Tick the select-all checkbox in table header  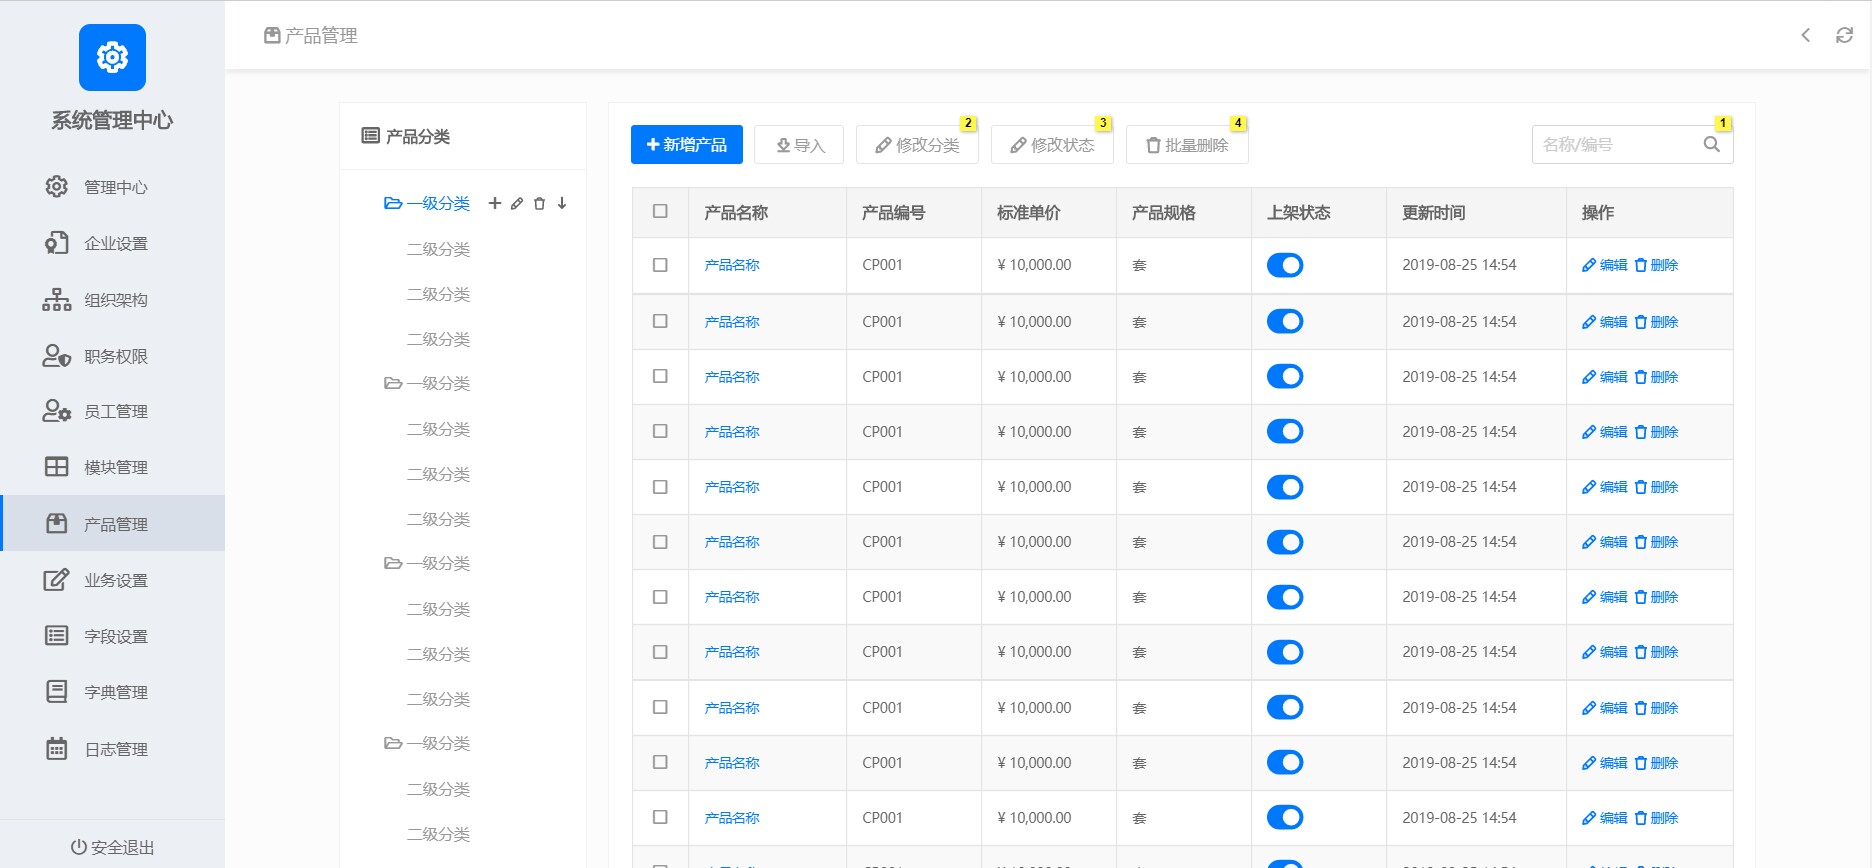660,211
